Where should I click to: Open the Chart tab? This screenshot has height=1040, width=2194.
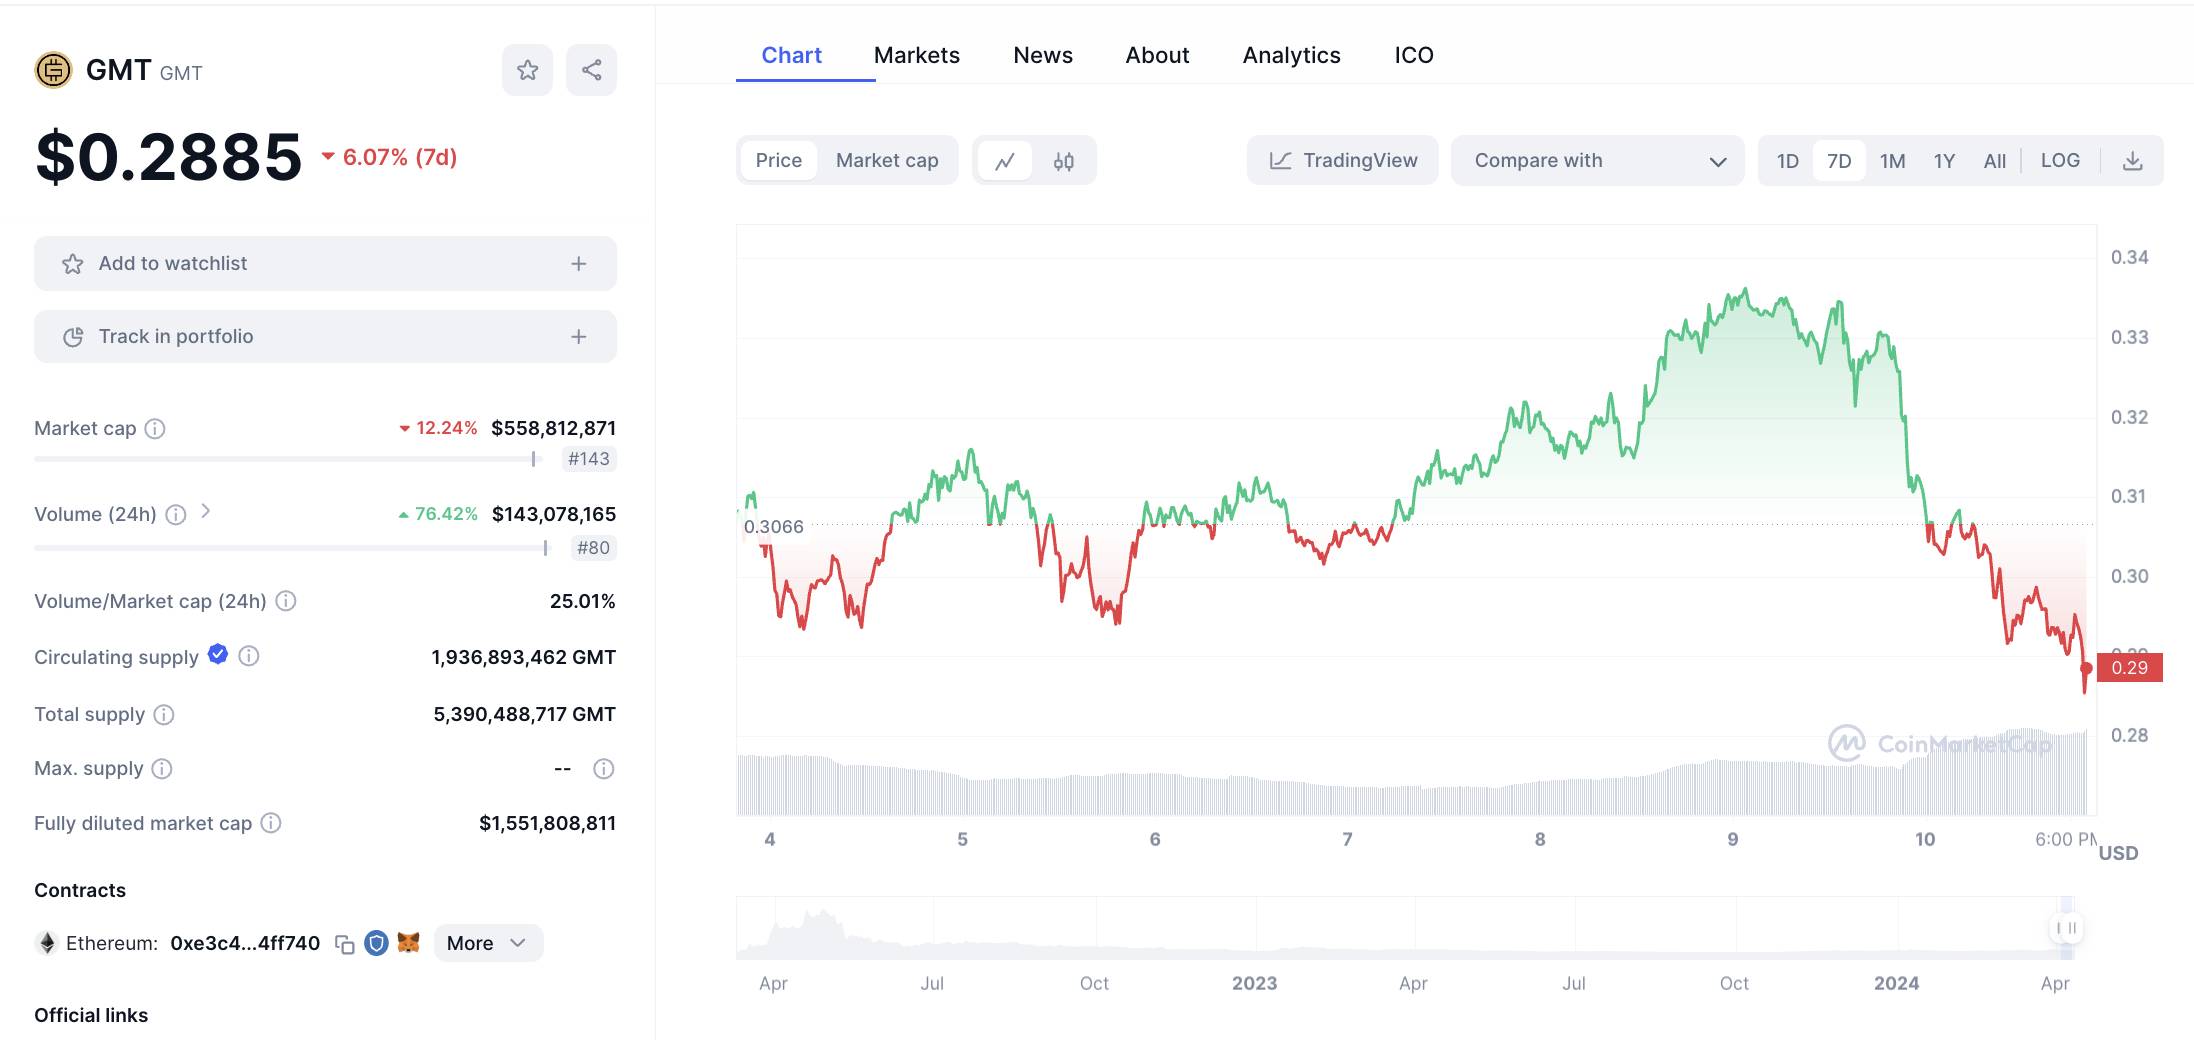(791, 55)
